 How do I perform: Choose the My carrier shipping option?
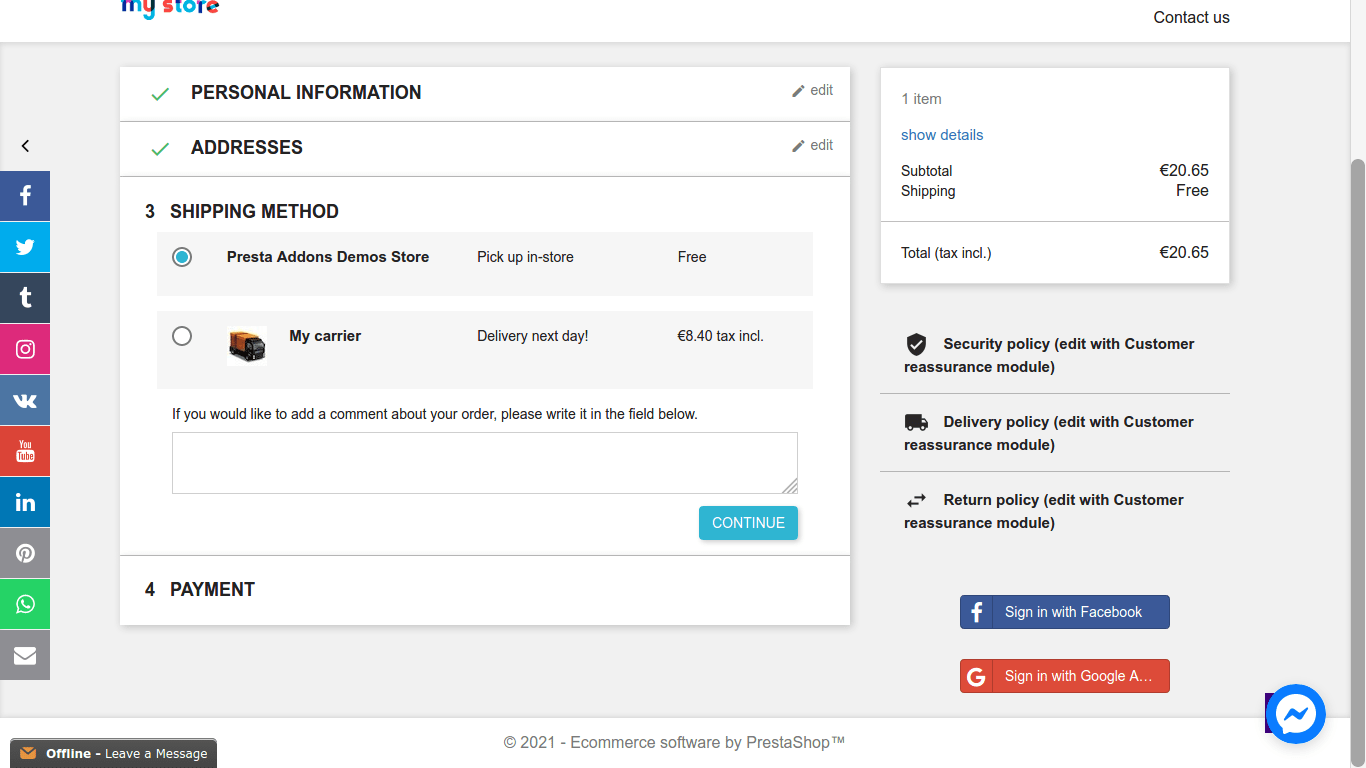(182, 336)
